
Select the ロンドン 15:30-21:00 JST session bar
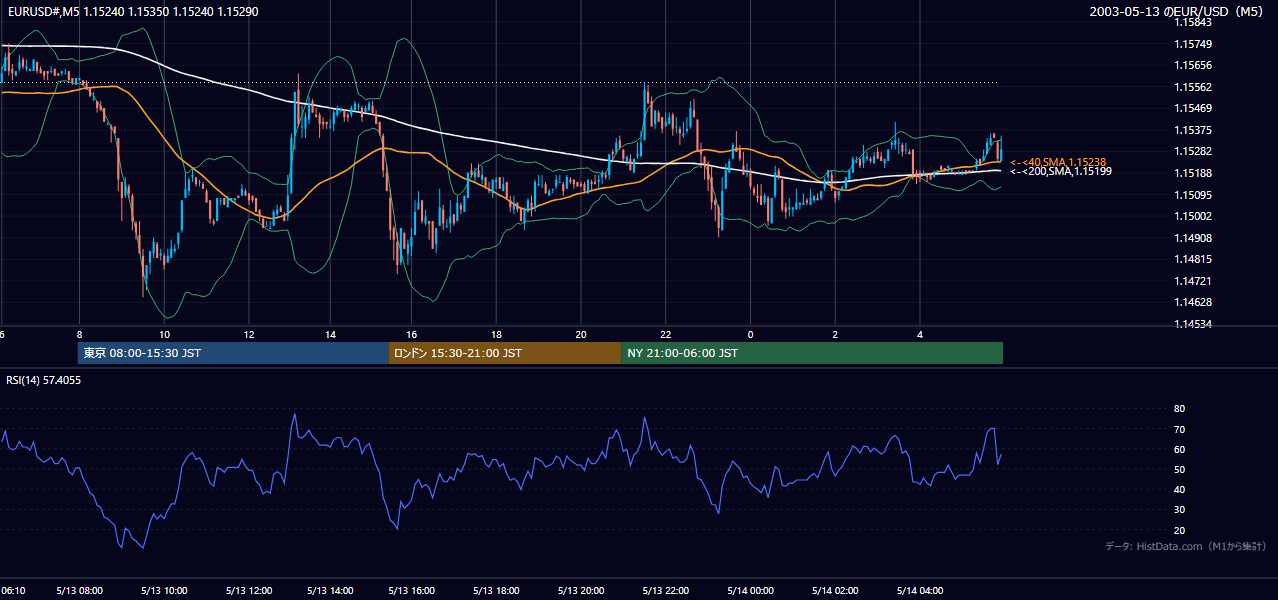[x=505, y=353]
